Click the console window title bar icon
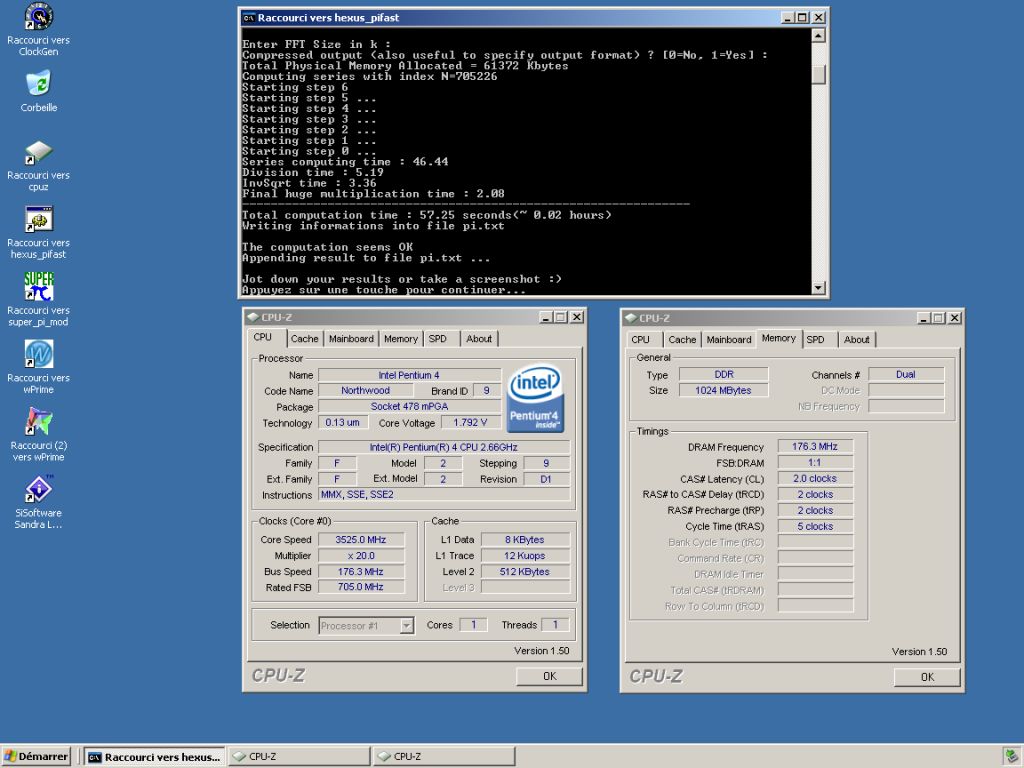The image size is (1024, 768). (x=248, y=18)
